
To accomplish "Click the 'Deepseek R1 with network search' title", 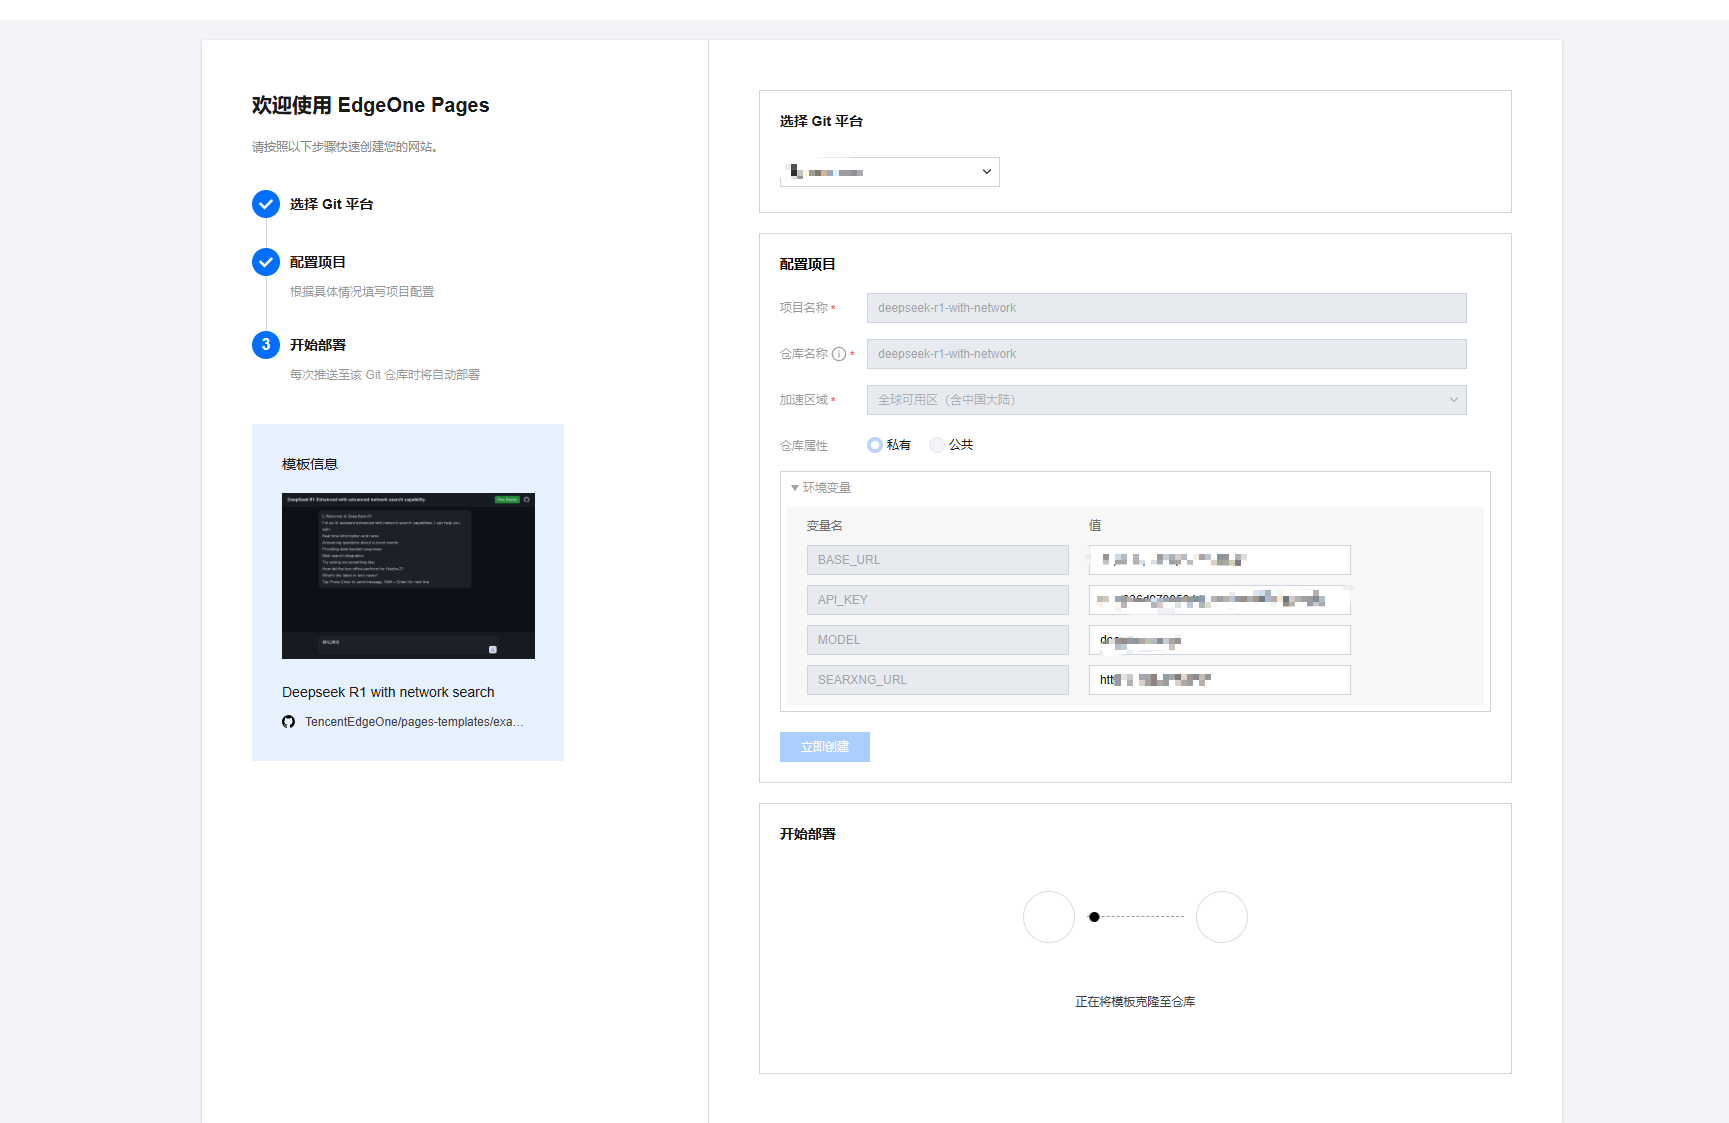I will coord(388,692).
